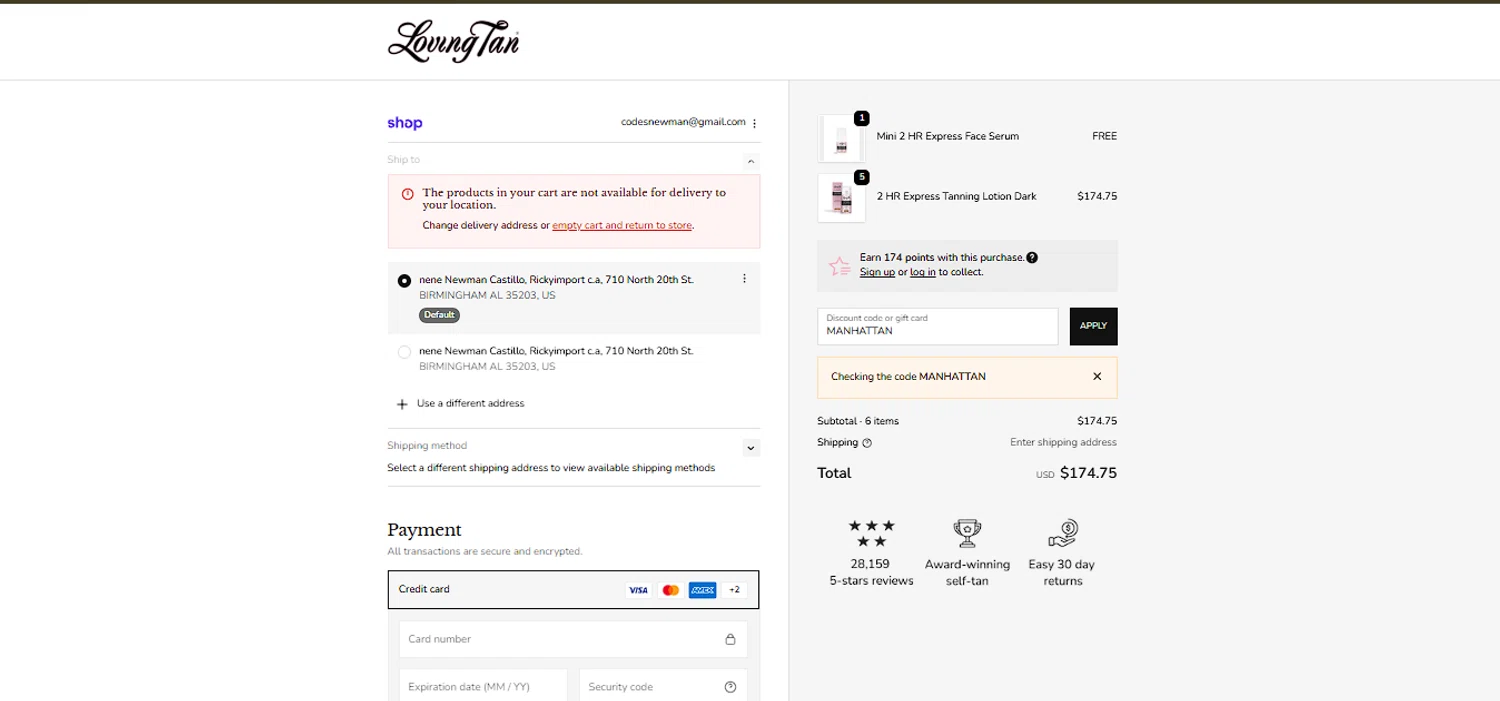Show the +2 additional card types
The width and height of the screenshot is (1500, 701).
[x=734, y=590]
